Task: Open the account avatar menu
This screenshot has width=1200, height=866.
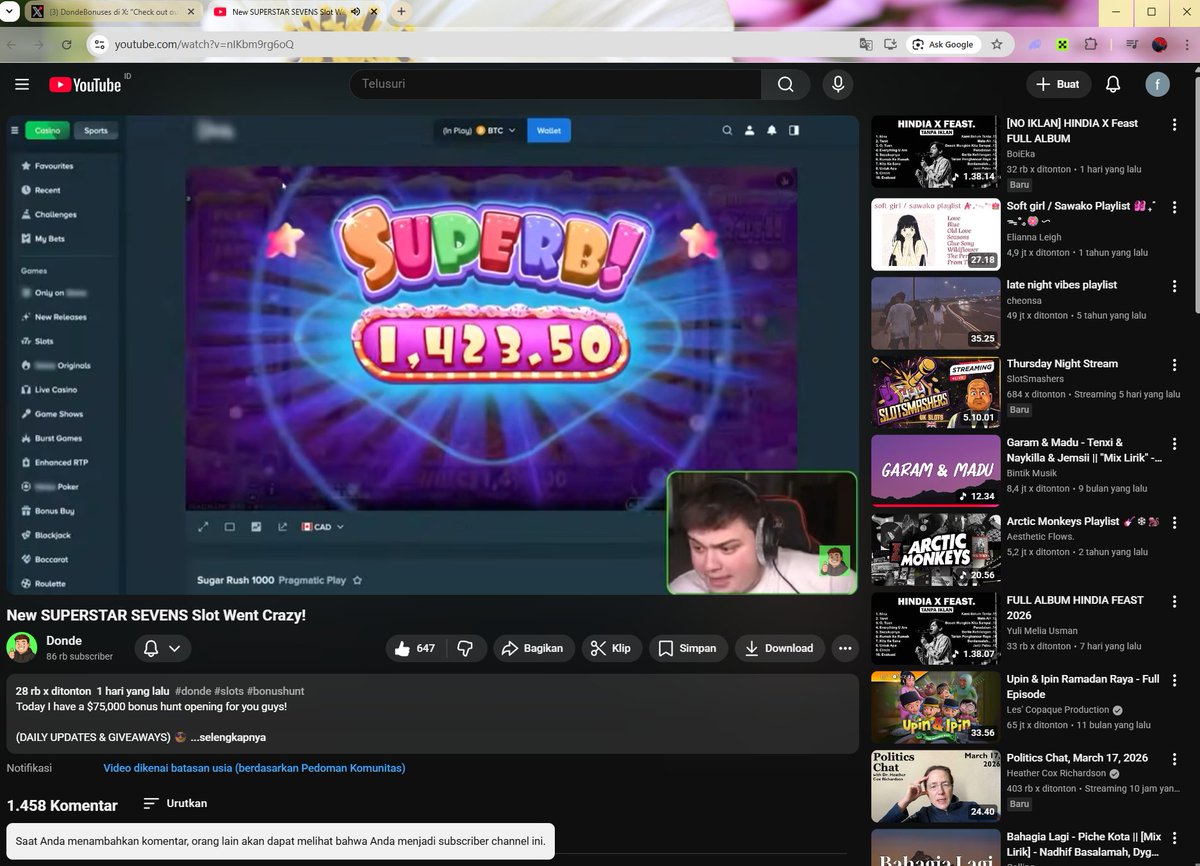Action: pos(1158,84)
